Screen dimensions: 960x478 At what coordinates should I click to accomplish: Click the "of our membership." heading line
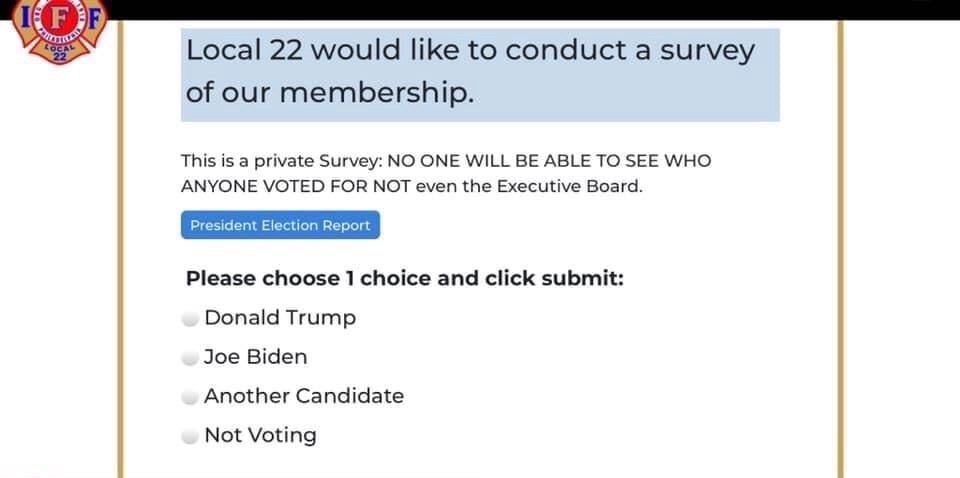coord(330,93)
